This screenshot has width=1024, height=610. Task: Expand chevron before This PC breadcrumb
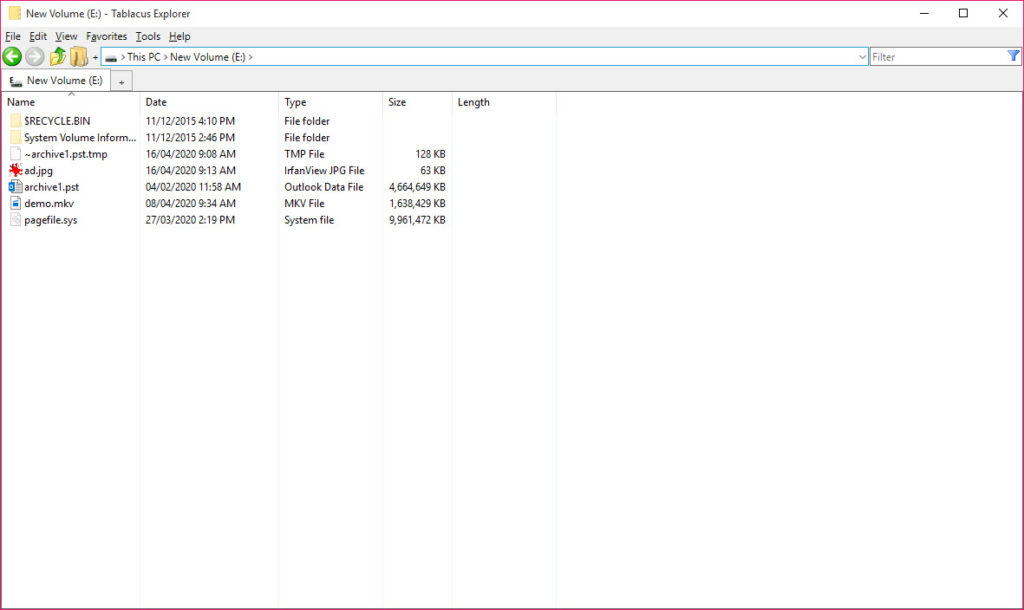pos(123,57)
